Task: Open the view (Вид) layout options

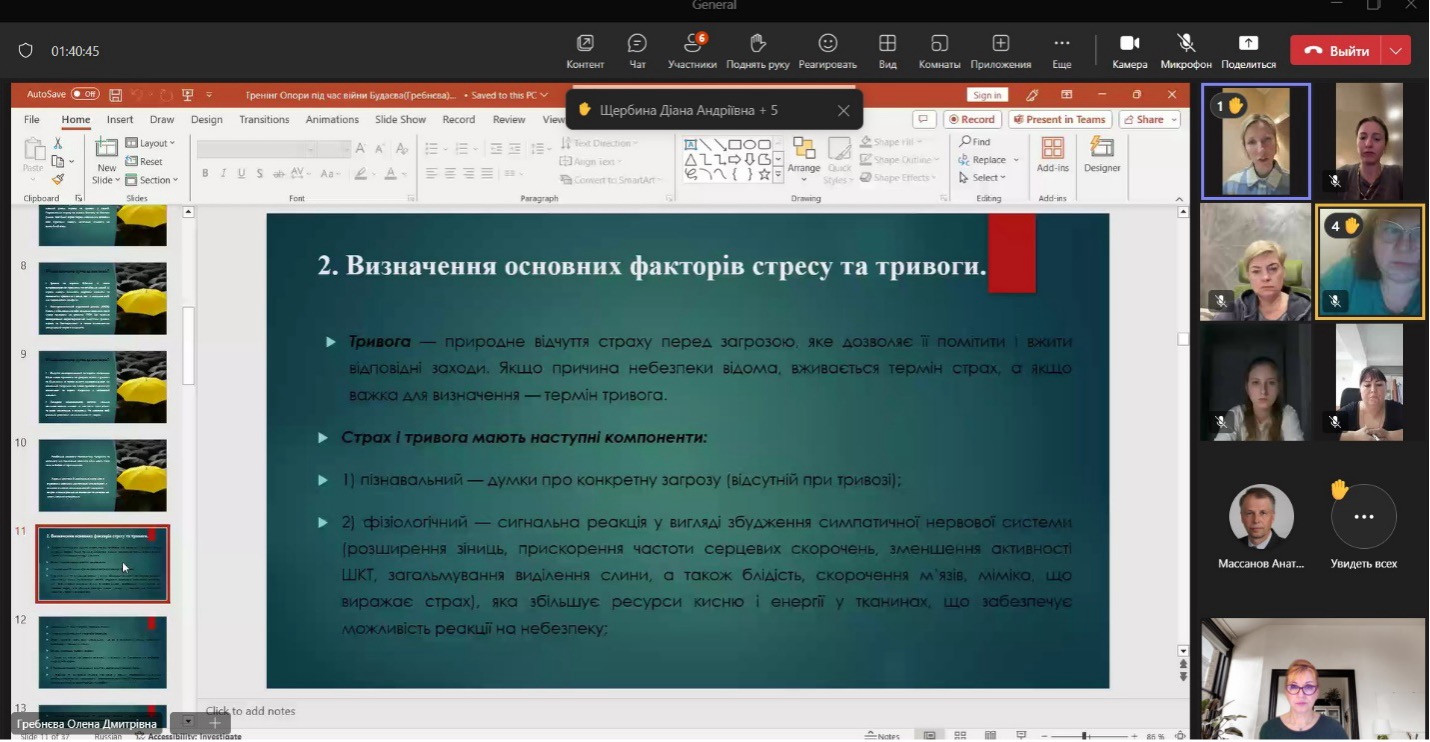Action: pos(887,50)
